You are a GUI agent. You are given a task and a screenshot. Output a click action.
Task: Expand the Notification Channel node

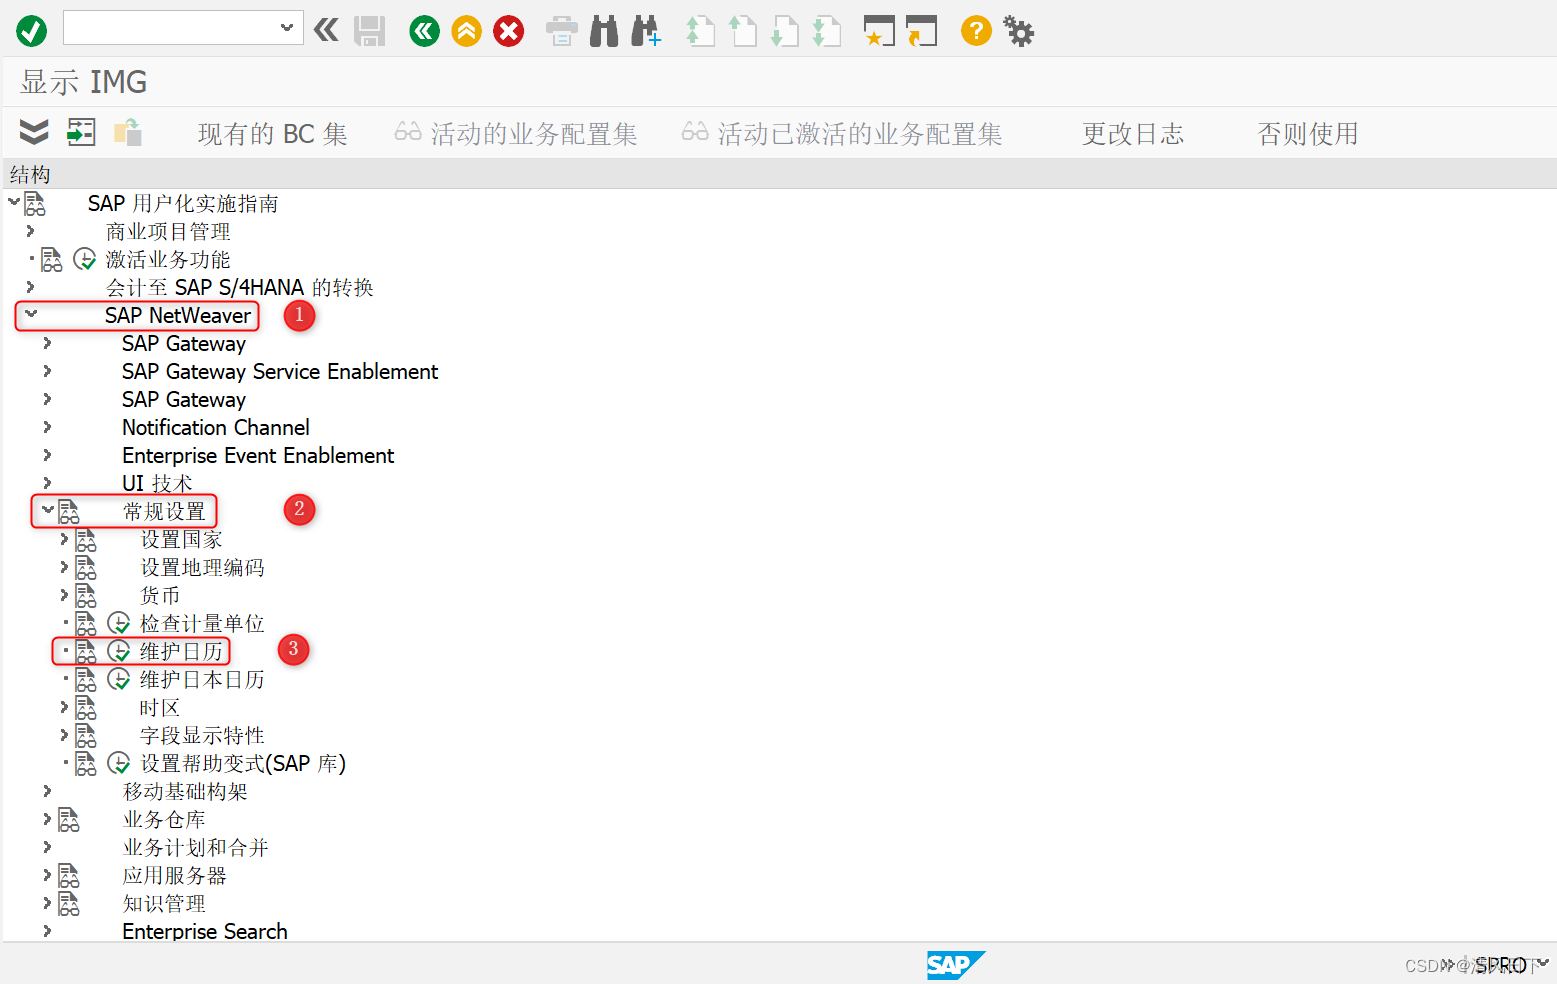47,426
